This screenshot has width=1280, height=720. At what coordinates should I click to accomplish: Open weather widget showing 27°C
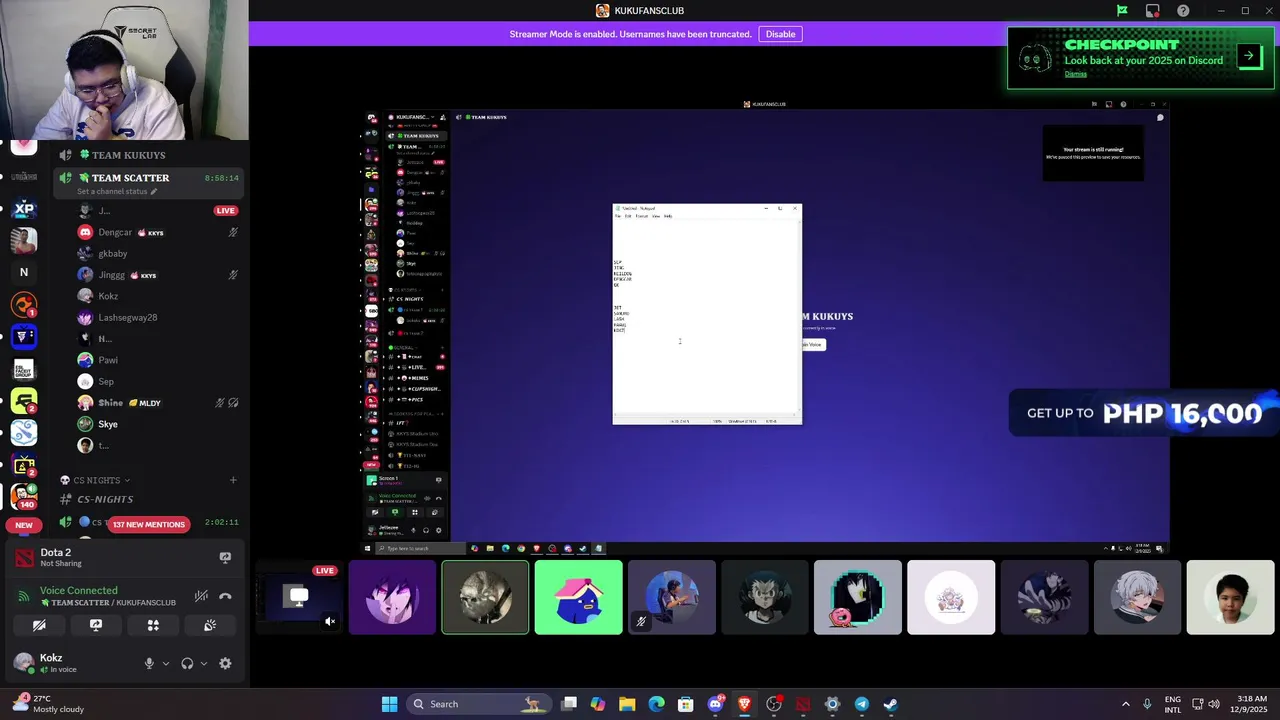coord(48,704)
